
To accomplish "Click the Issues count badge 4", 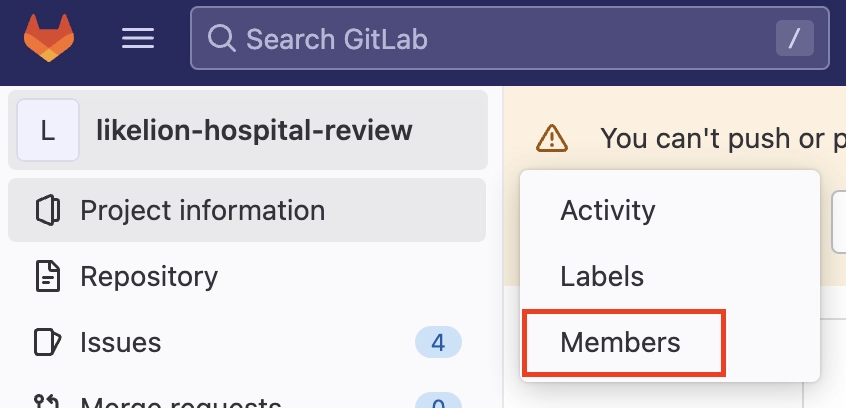I will click(x=438, y=342).
